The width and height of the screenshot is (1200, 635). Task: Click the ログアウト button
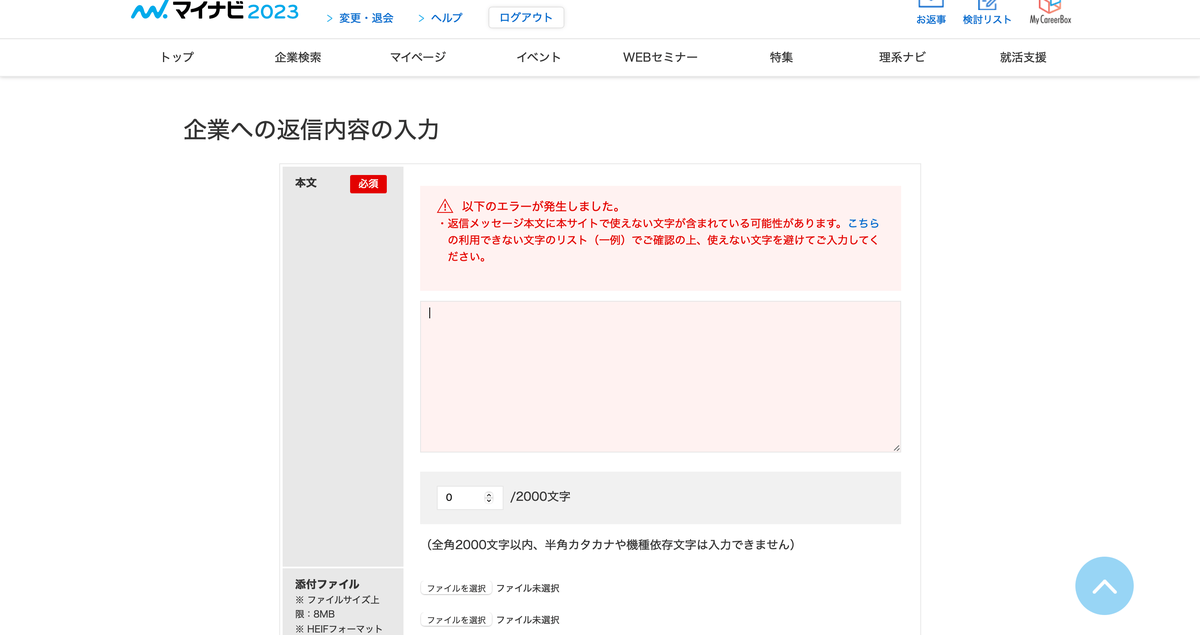coord(526,17)
